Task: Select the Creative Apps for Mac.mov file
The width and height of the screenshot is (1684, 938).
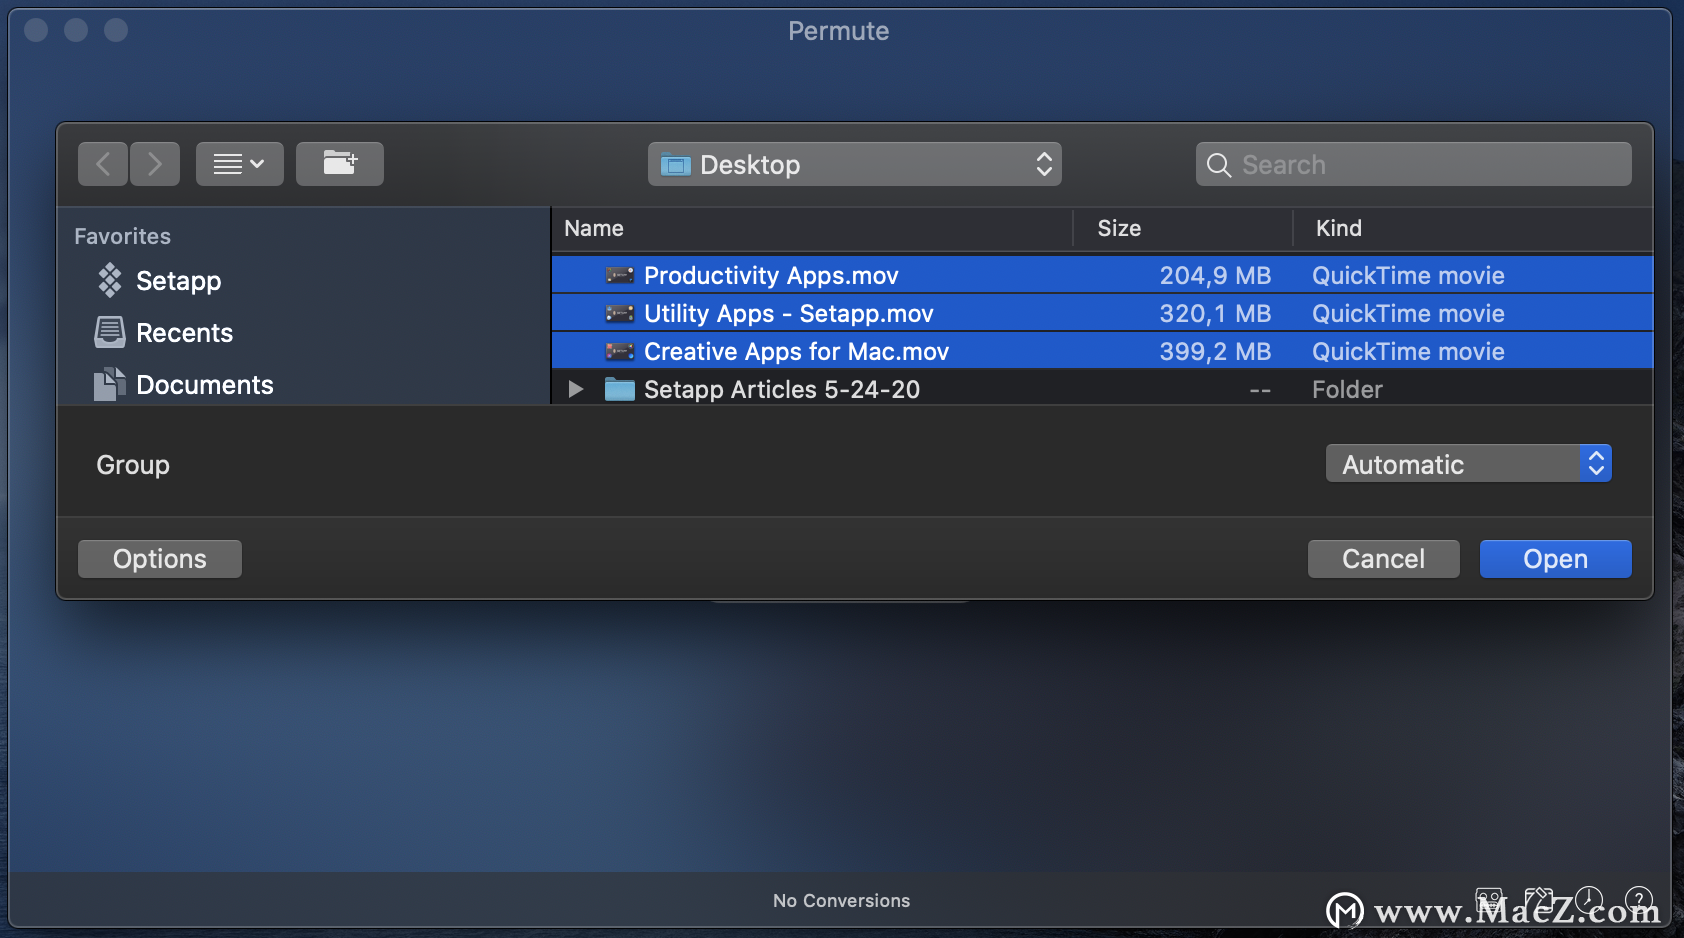Action: coord(1102,351)
